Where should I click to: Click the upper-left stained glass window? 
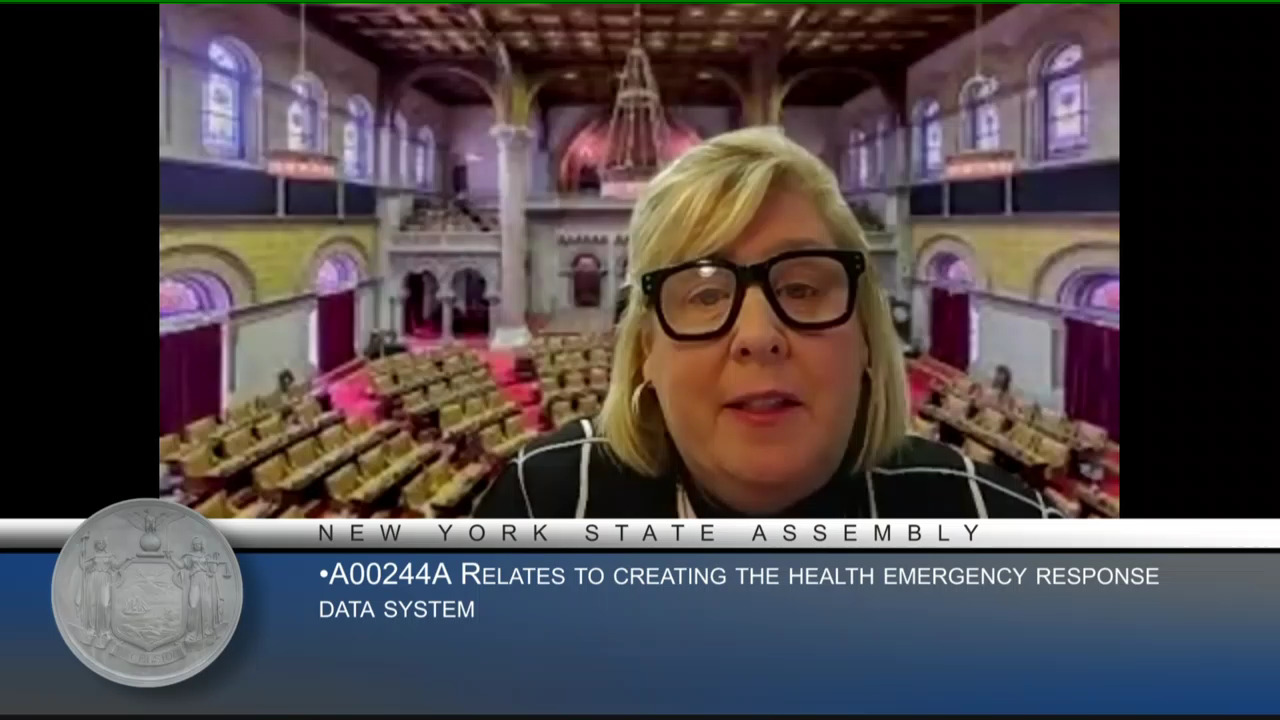pos(226,100)
